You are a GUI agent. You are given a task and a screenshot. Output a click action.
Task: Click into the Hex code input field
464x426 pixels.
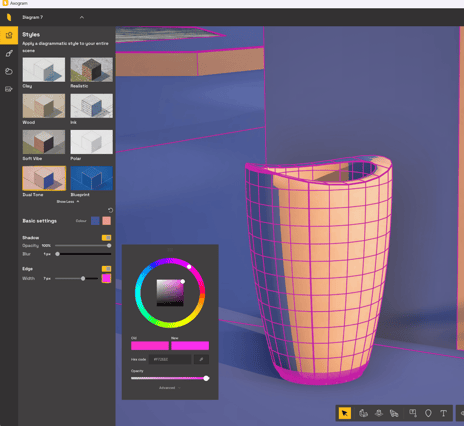click(170, 359)
